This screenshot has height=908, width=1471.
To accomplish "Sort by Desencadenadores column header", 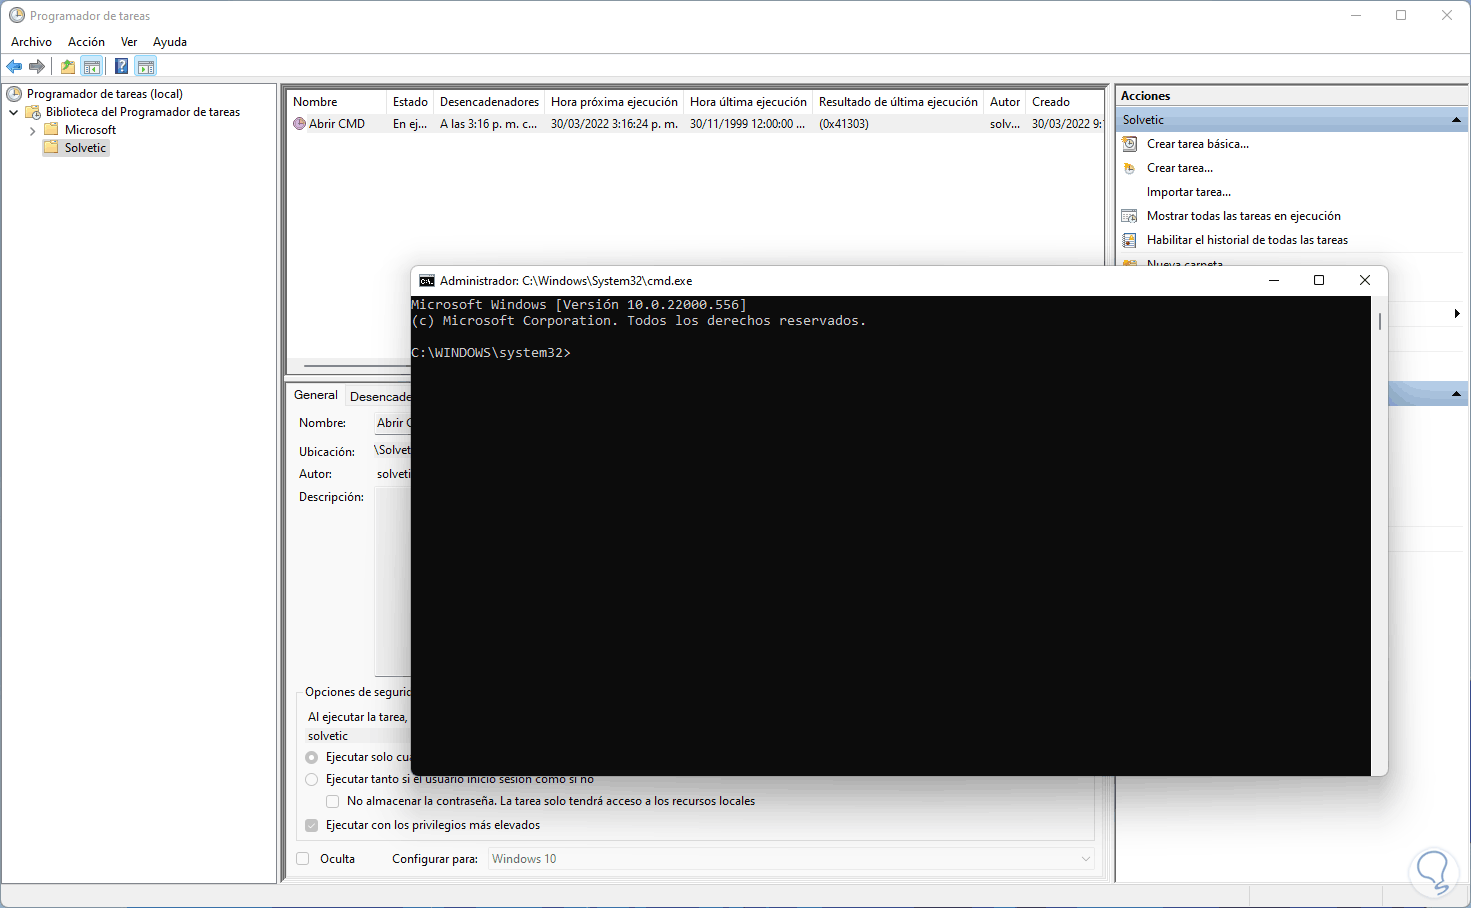I will [x=489, y=102].
